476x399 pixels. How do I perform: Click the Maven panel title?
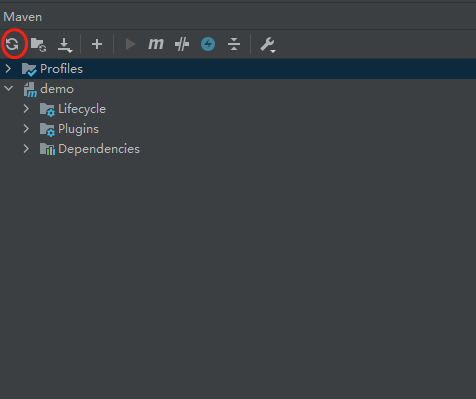point(23,17)
